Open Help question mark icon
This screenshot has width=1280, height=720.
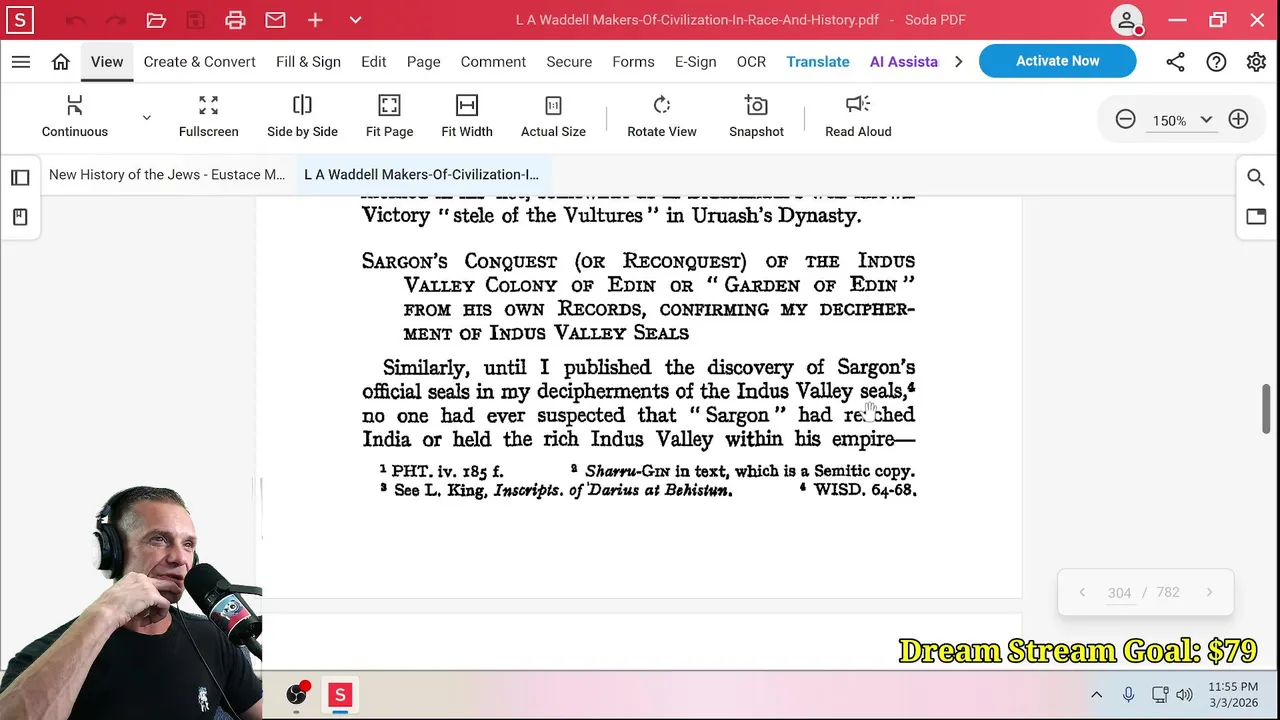[1216, 62]
